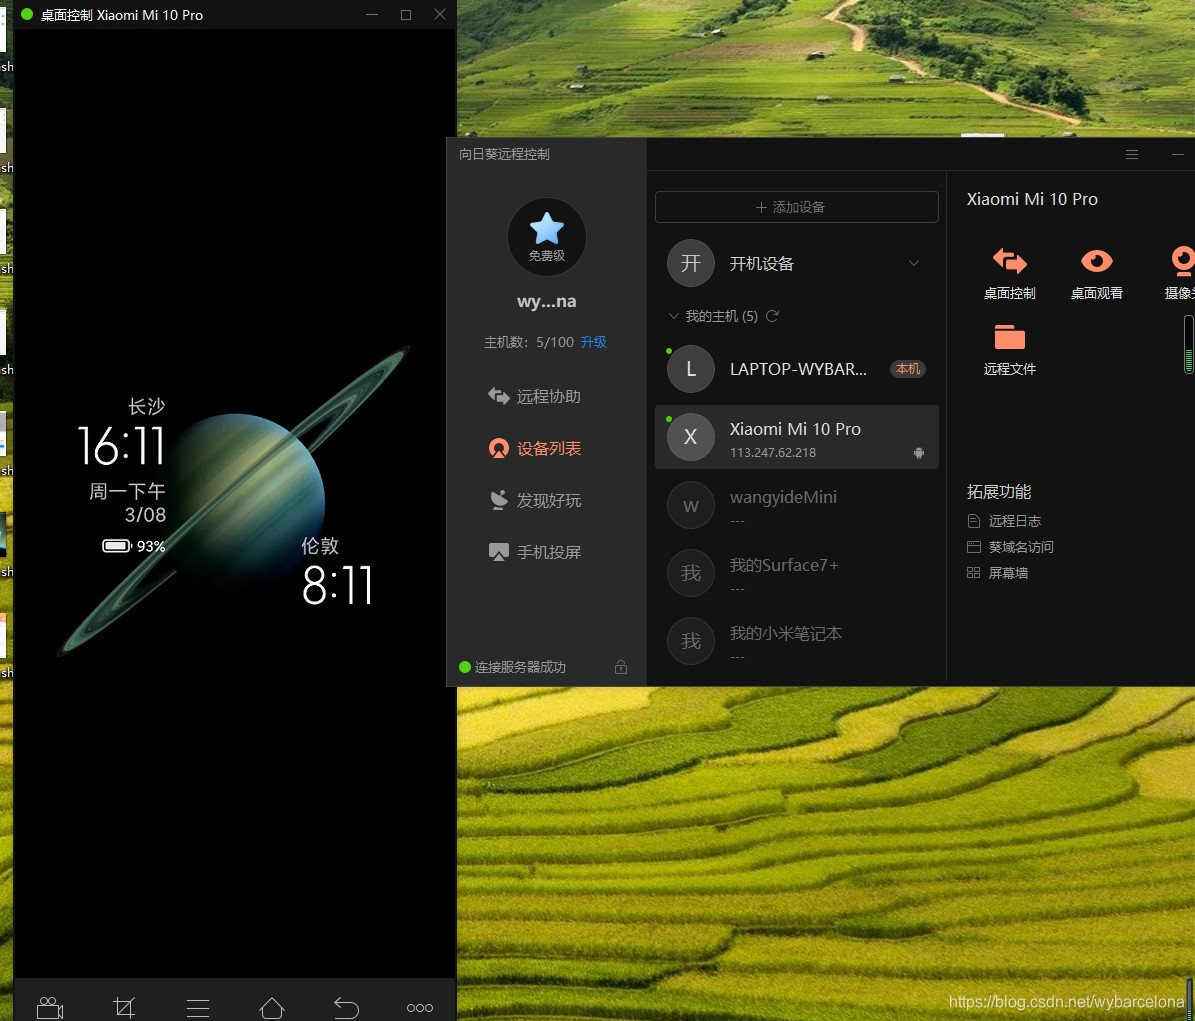Click the refresh icon next to 我的主机 (5)
The width and height of the screenshot is (1195, 1021).
(x=772, y=315)
